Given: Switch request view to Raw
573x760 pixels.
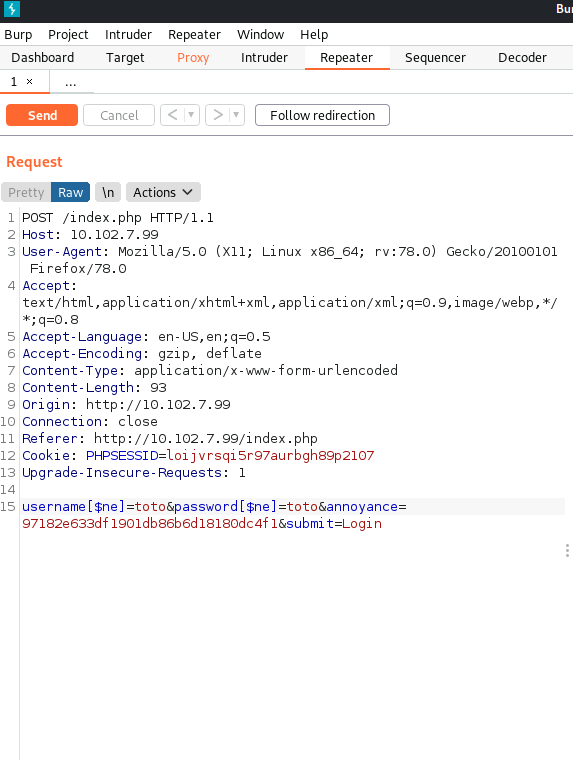Looking at the screenshot, I should pyautogui.click(x=71, y=192).
